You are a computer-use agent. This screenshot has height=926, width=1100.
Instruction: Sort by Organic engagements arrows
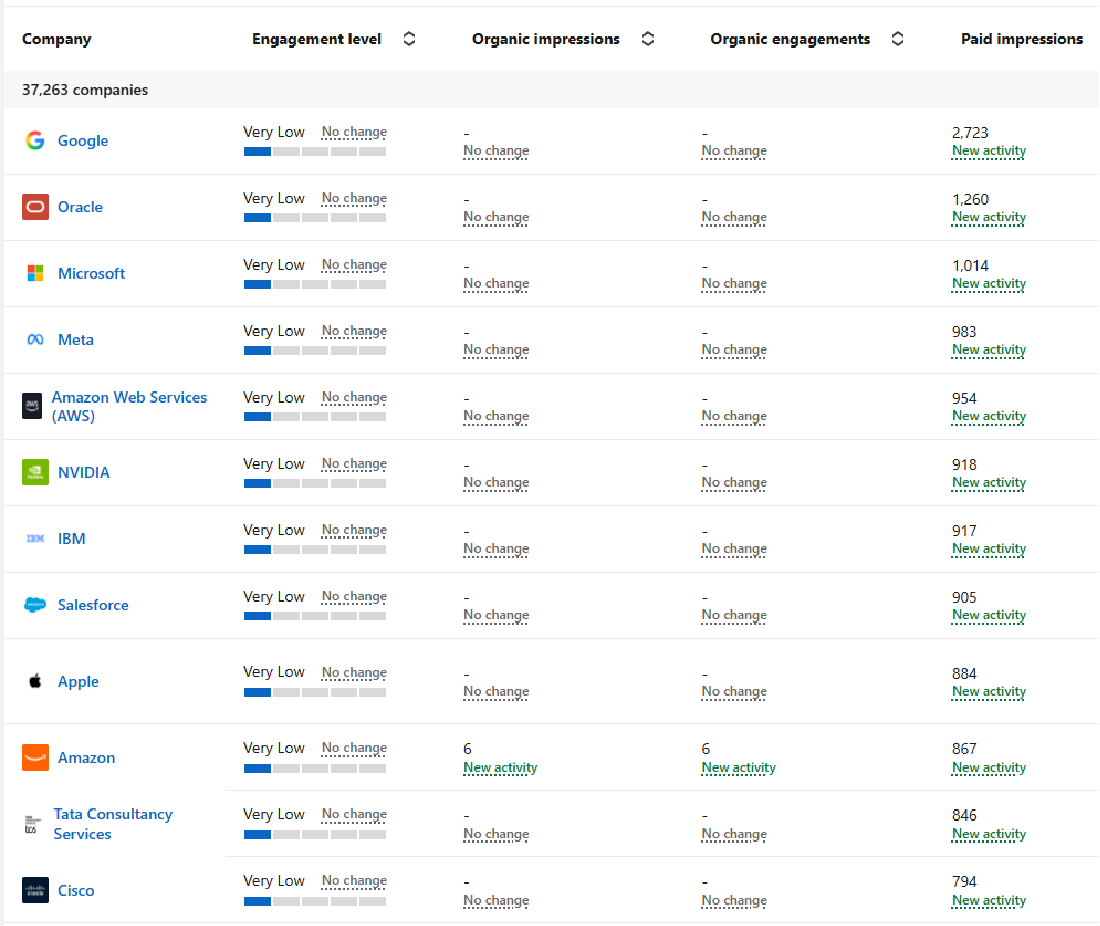click(897, 39)
